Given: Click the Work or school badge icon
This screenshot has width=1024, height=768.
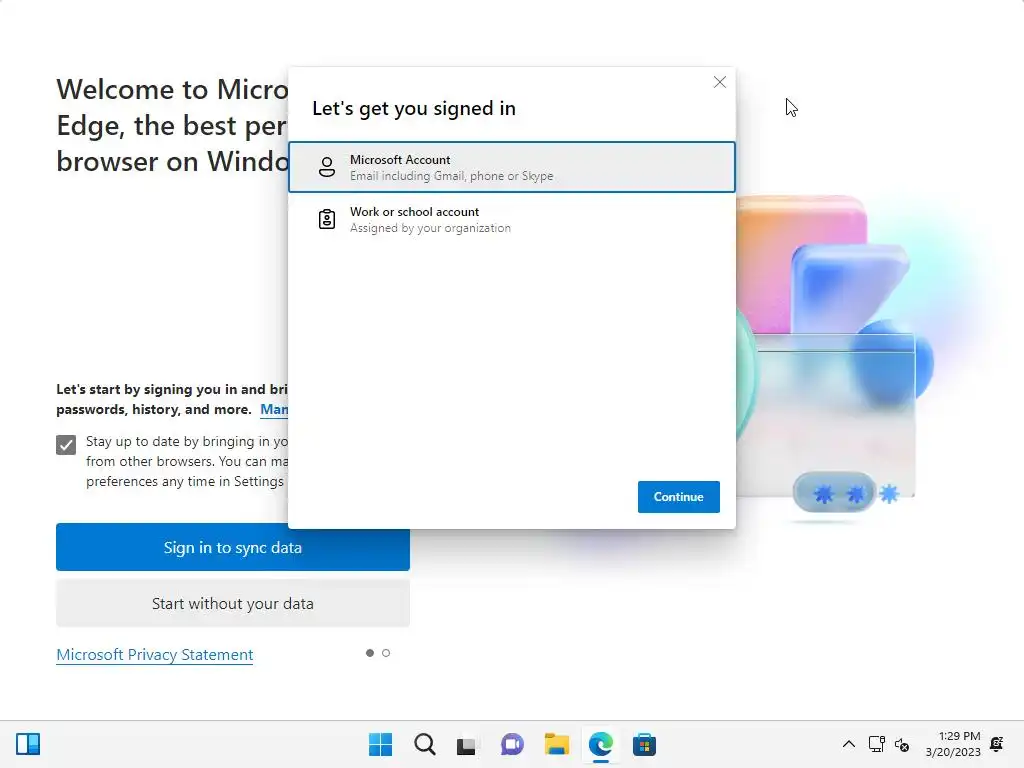Looking at the screenshot, I should point(327,219).
